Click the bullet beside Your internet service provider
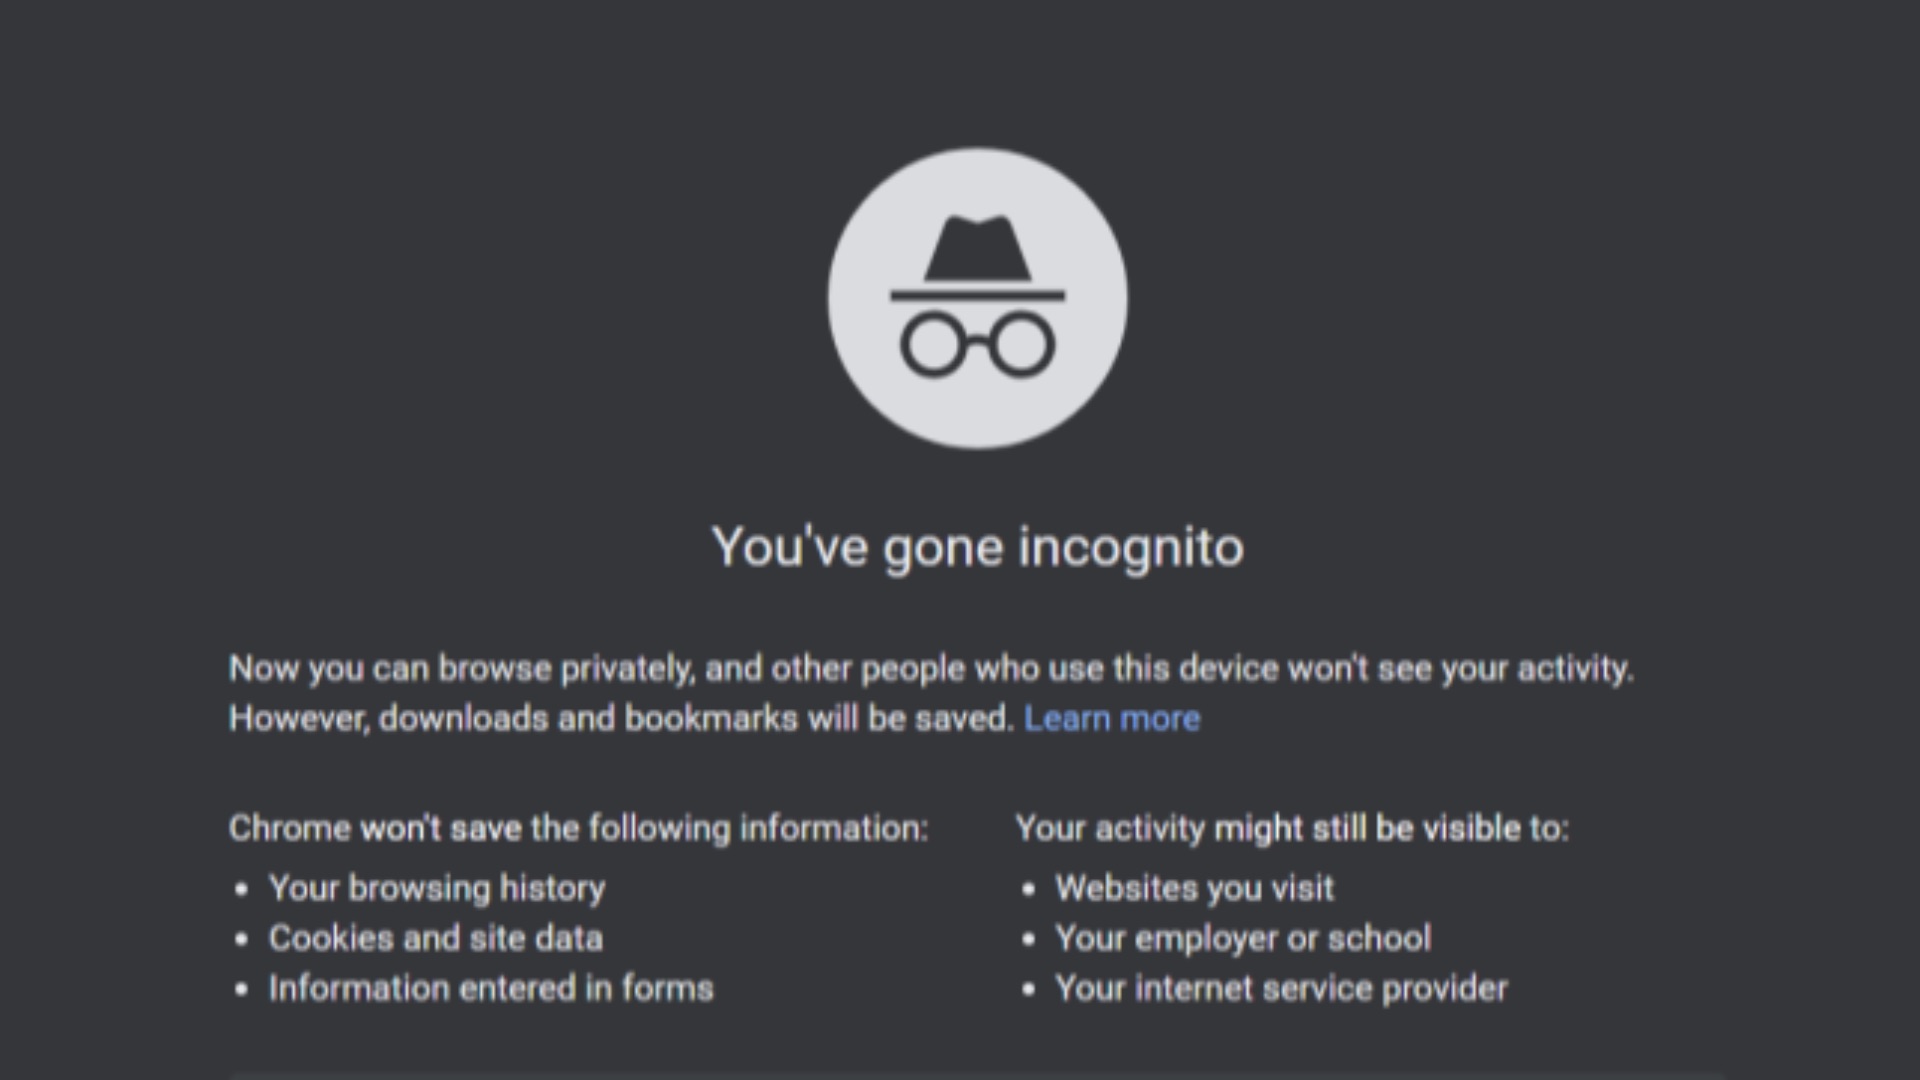1920x1080 pixels. coord(1027,988)
